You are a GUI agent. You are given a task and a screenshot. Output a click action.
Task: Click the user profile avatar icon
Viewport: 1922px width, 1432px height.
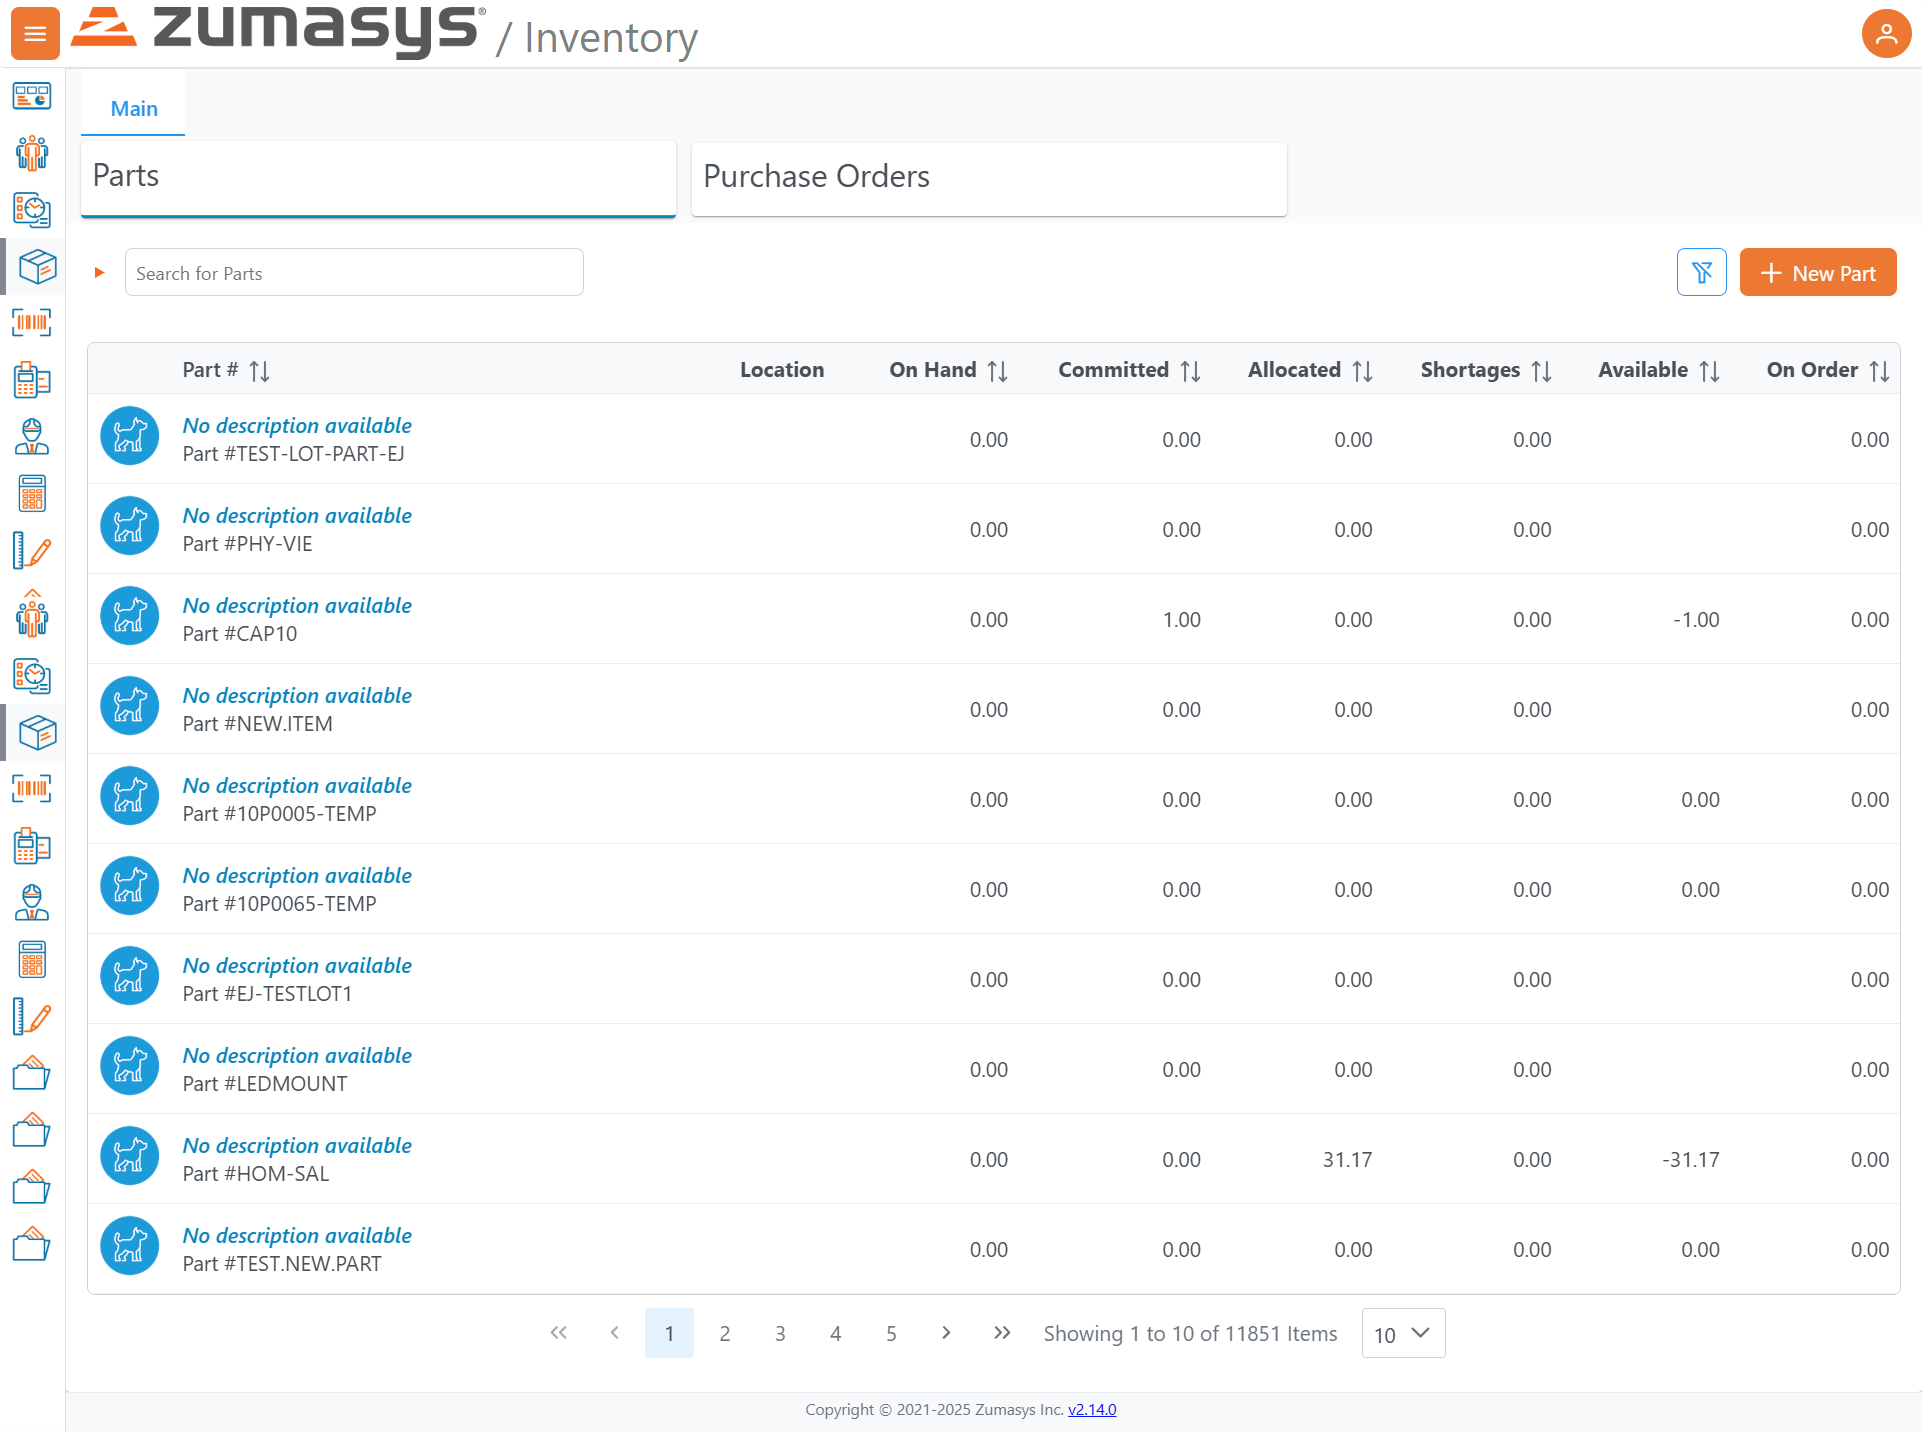pos(1885,34)
